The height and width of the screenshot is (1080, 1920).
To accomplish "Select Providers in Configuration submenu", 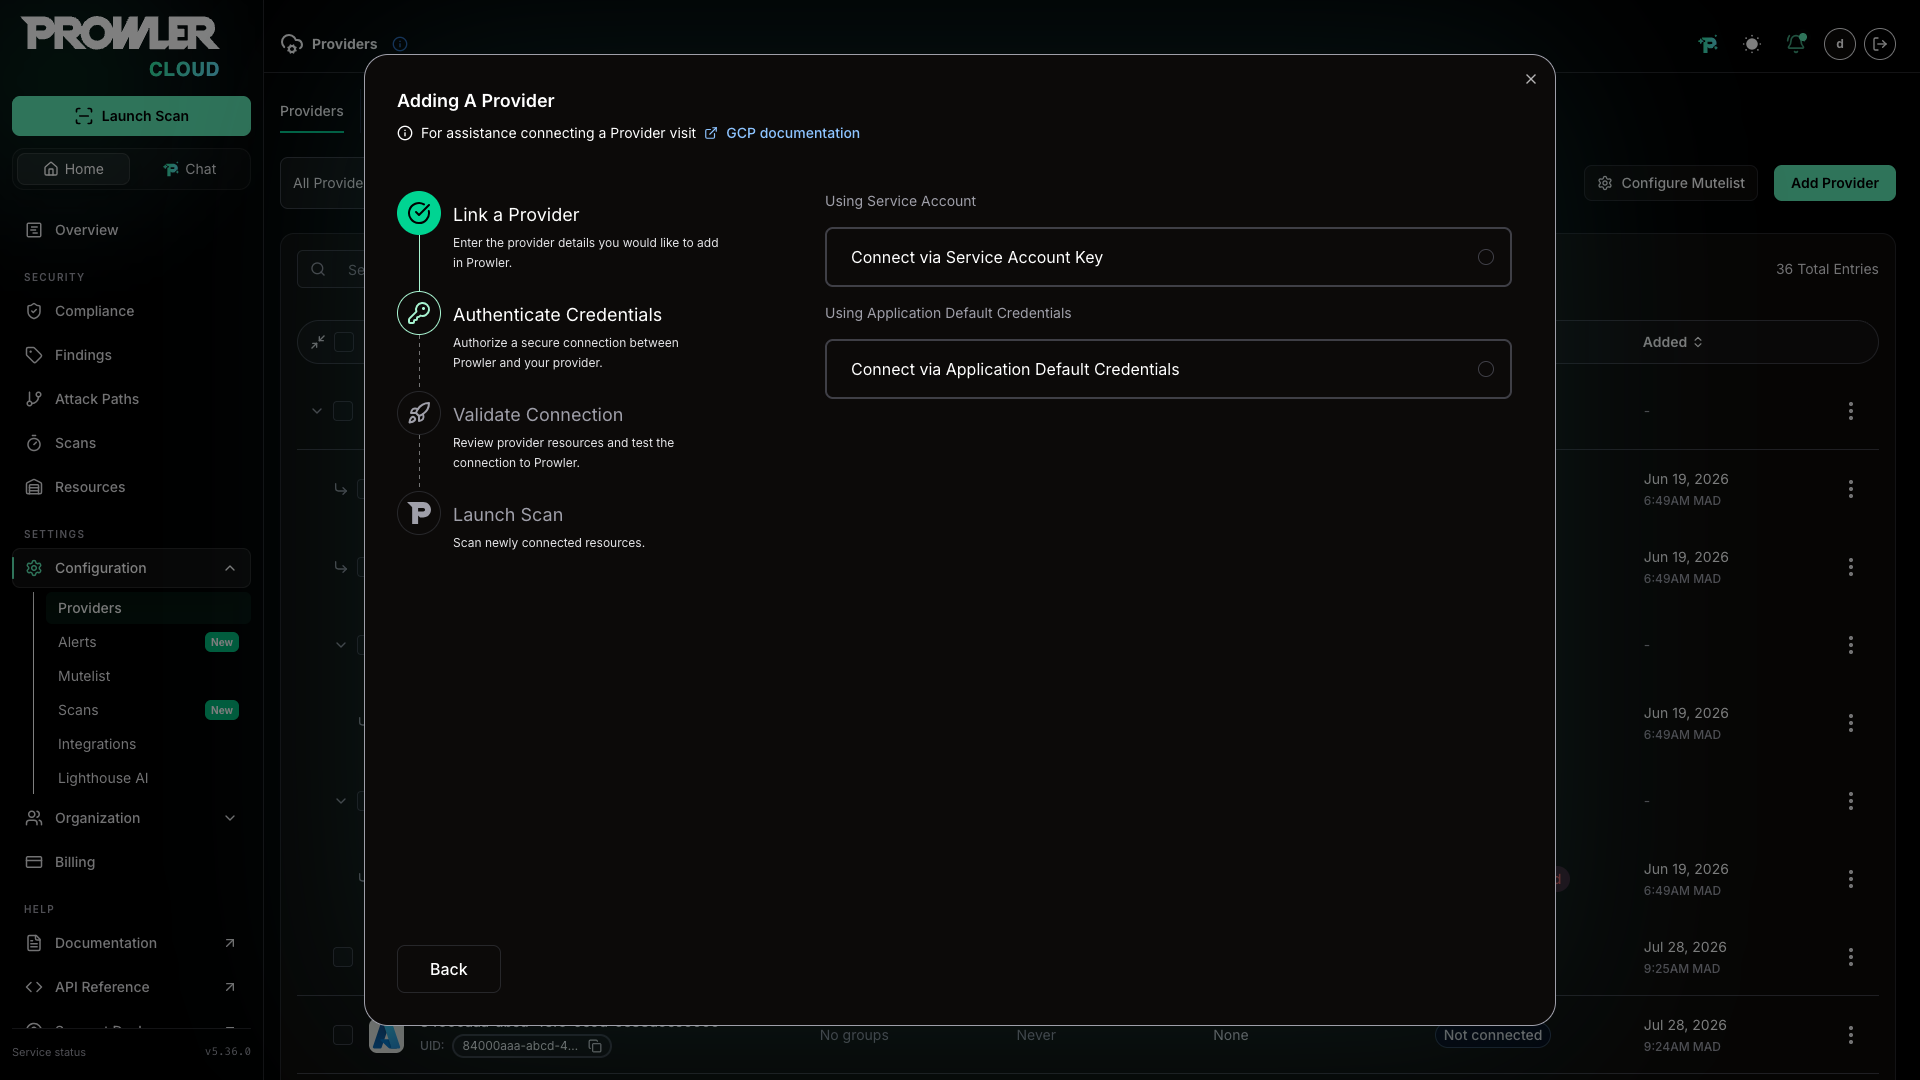I will tap(148, 608).
